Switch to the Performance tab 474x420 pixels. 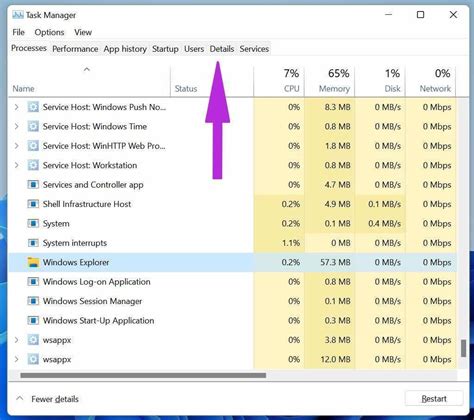pyautogui.click(x=75, y=49)
